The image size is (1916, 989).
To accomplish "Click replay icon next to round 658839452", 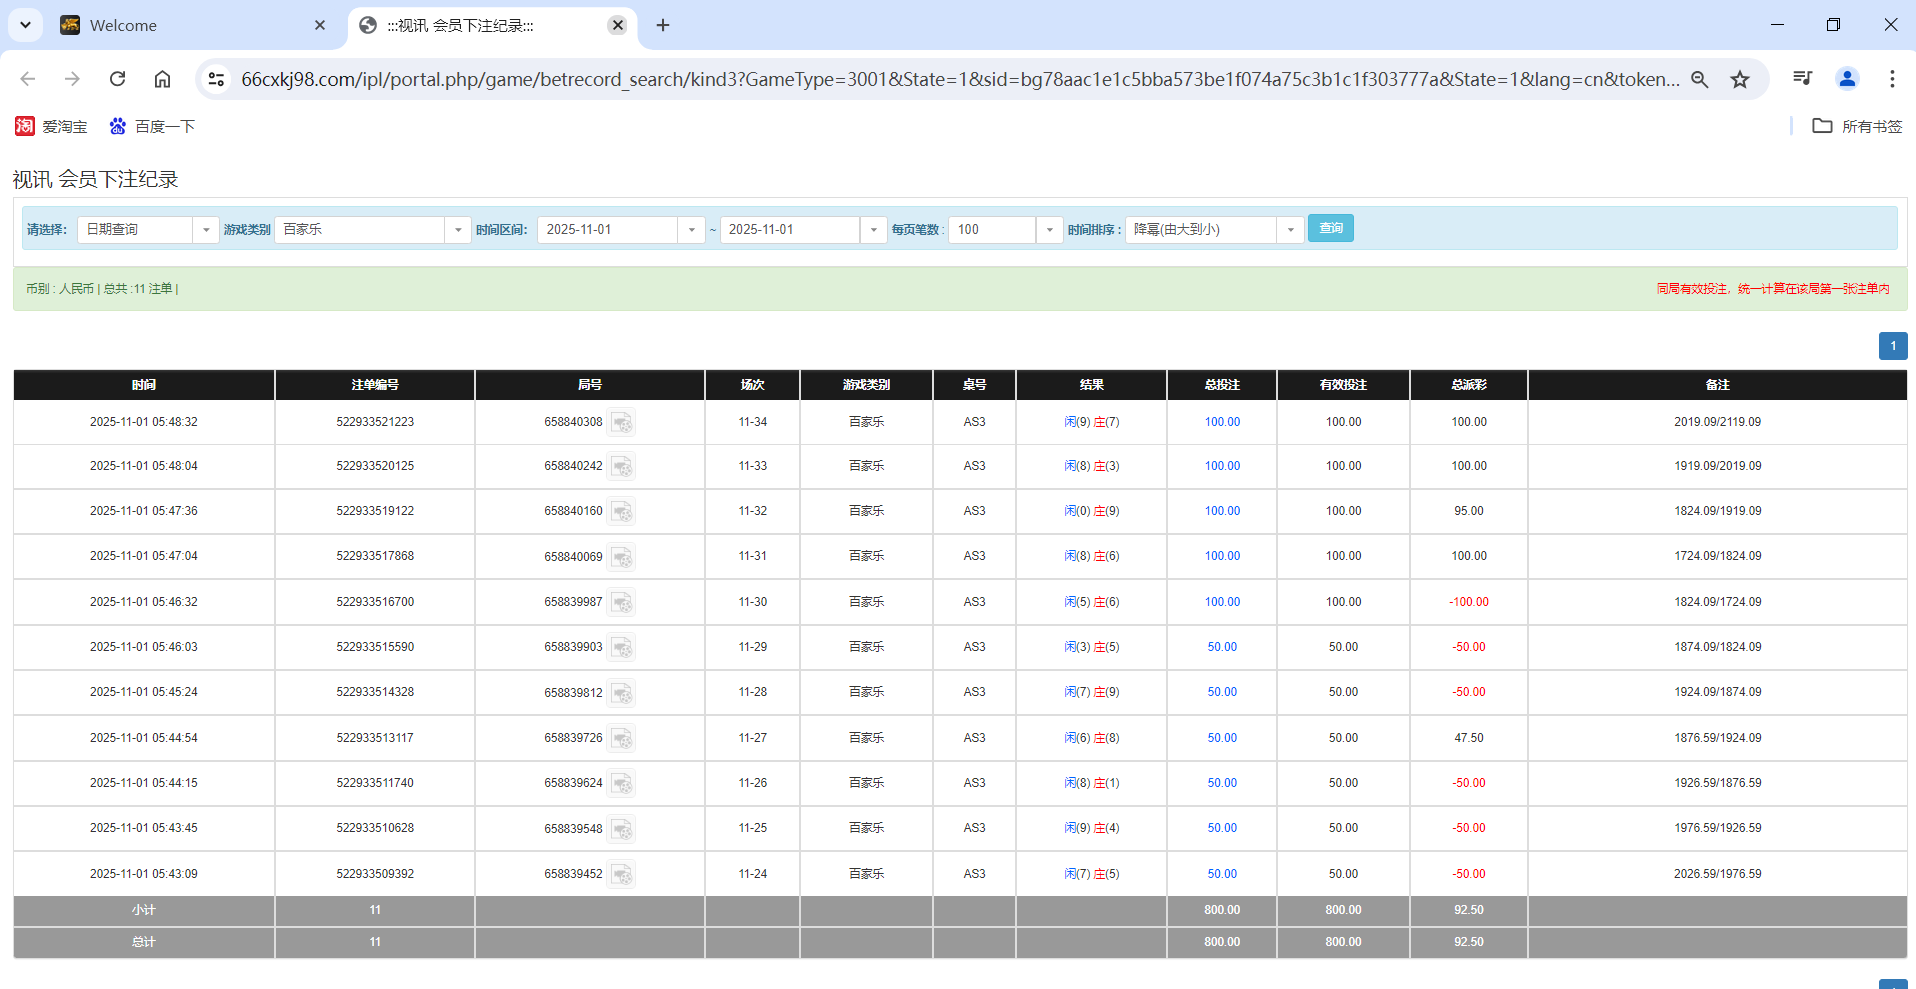I will click(x=621, y=875).
